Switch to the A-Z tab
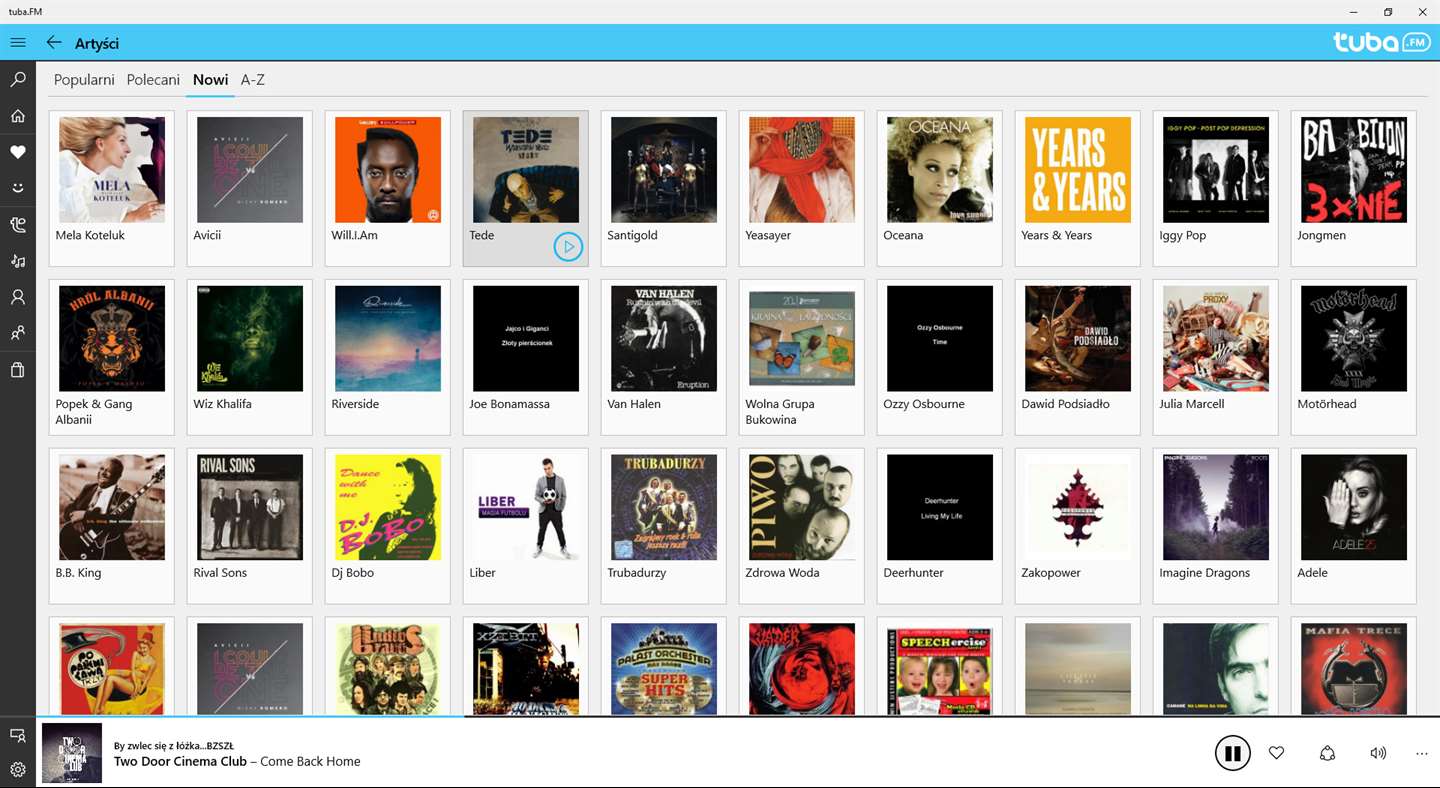1440x788 pixels. (253, 79)
